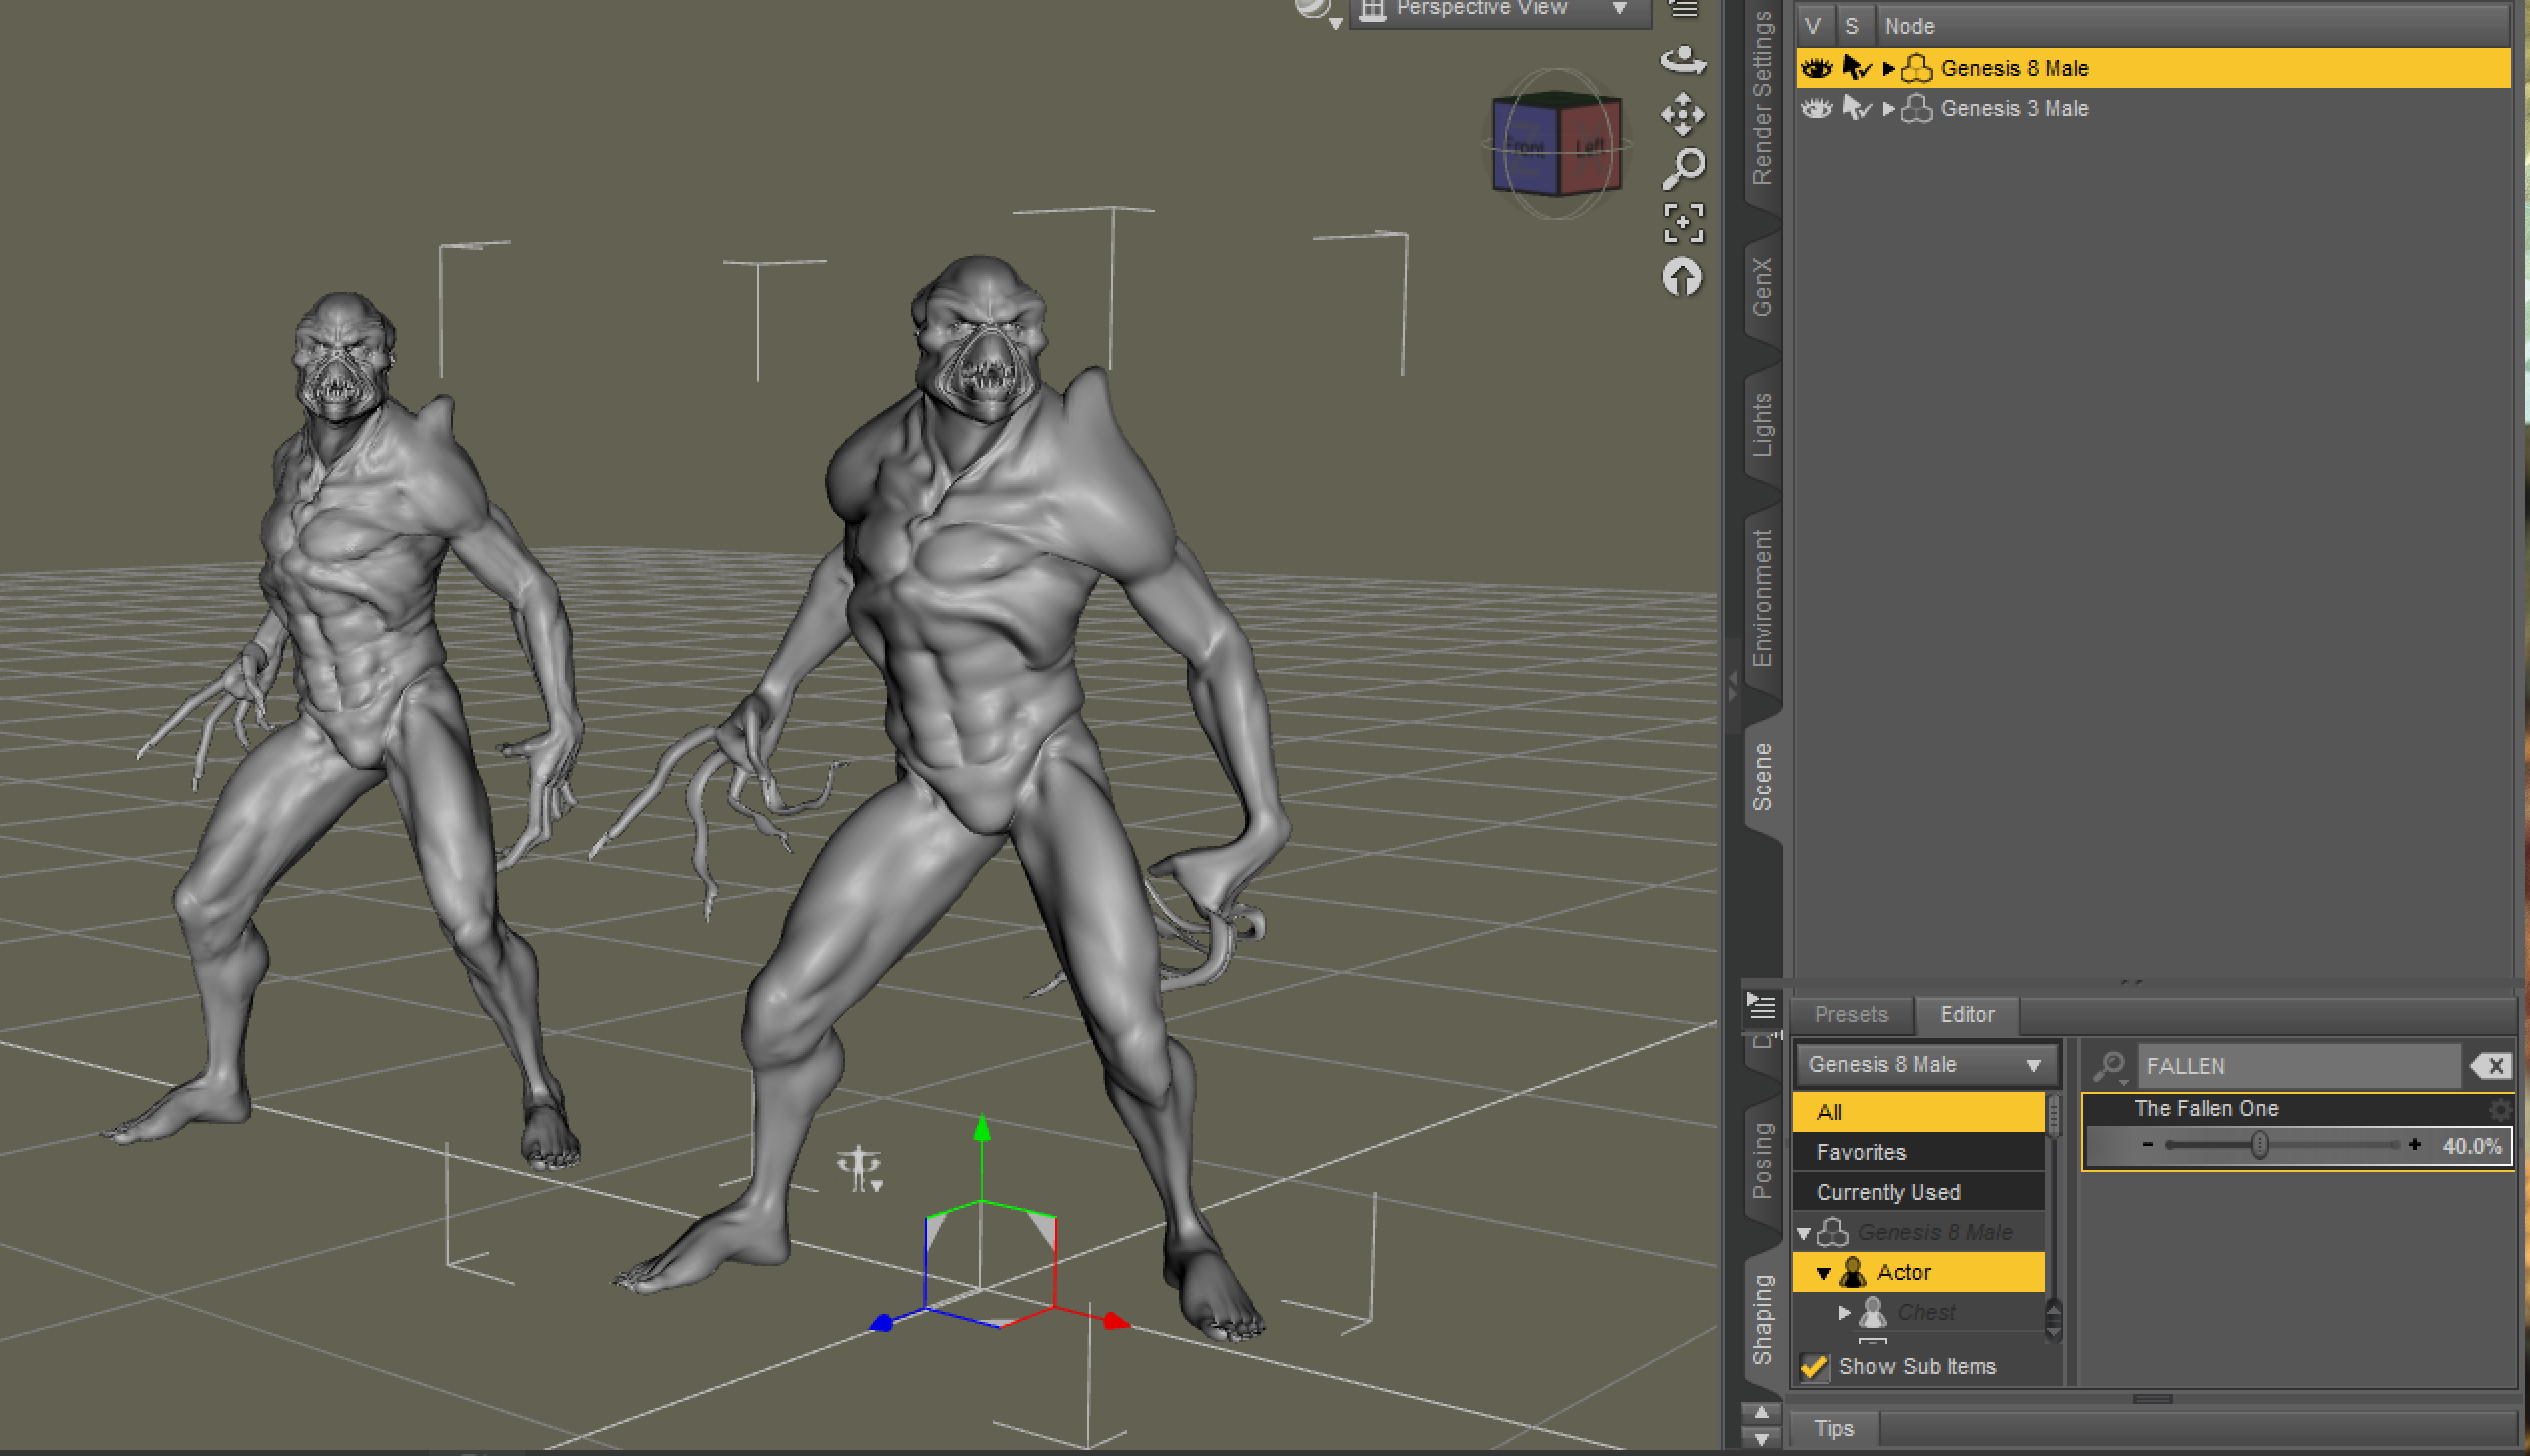2530x1456 pixels.
Task: Switch to the Presets tab
Action: pos(1851,1014)
